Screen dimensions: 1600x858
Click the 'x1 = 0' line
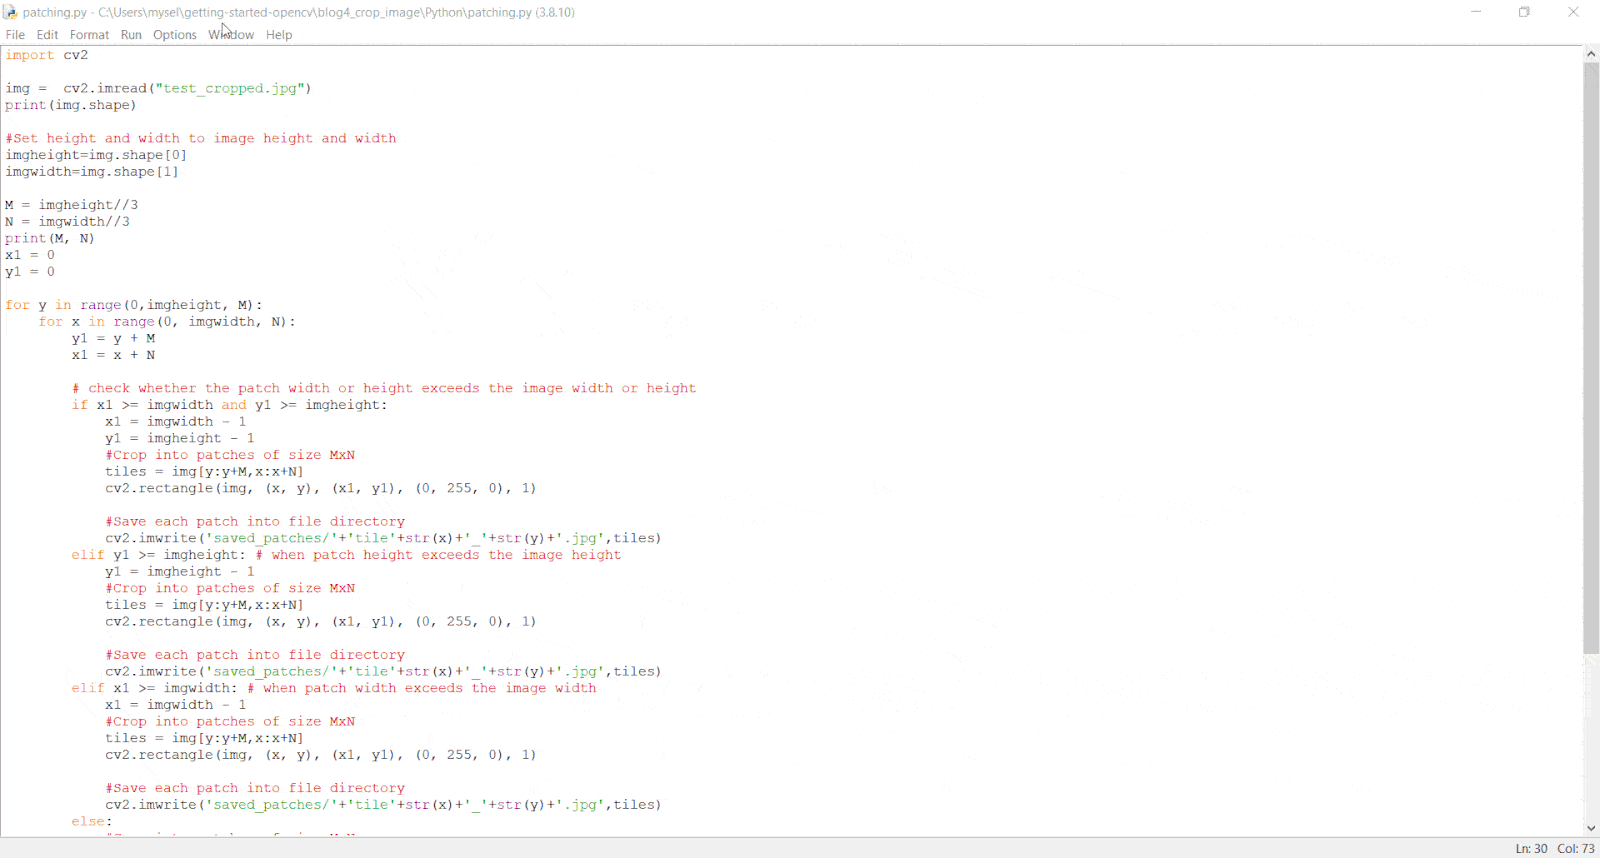(x=30, y=255)
